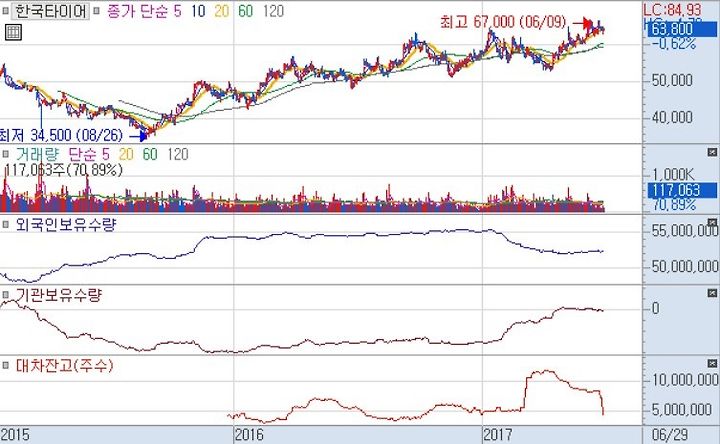The image size is (720, 444).
Task: Select the volume 120-day average label
Action: [x=178, y=154]
